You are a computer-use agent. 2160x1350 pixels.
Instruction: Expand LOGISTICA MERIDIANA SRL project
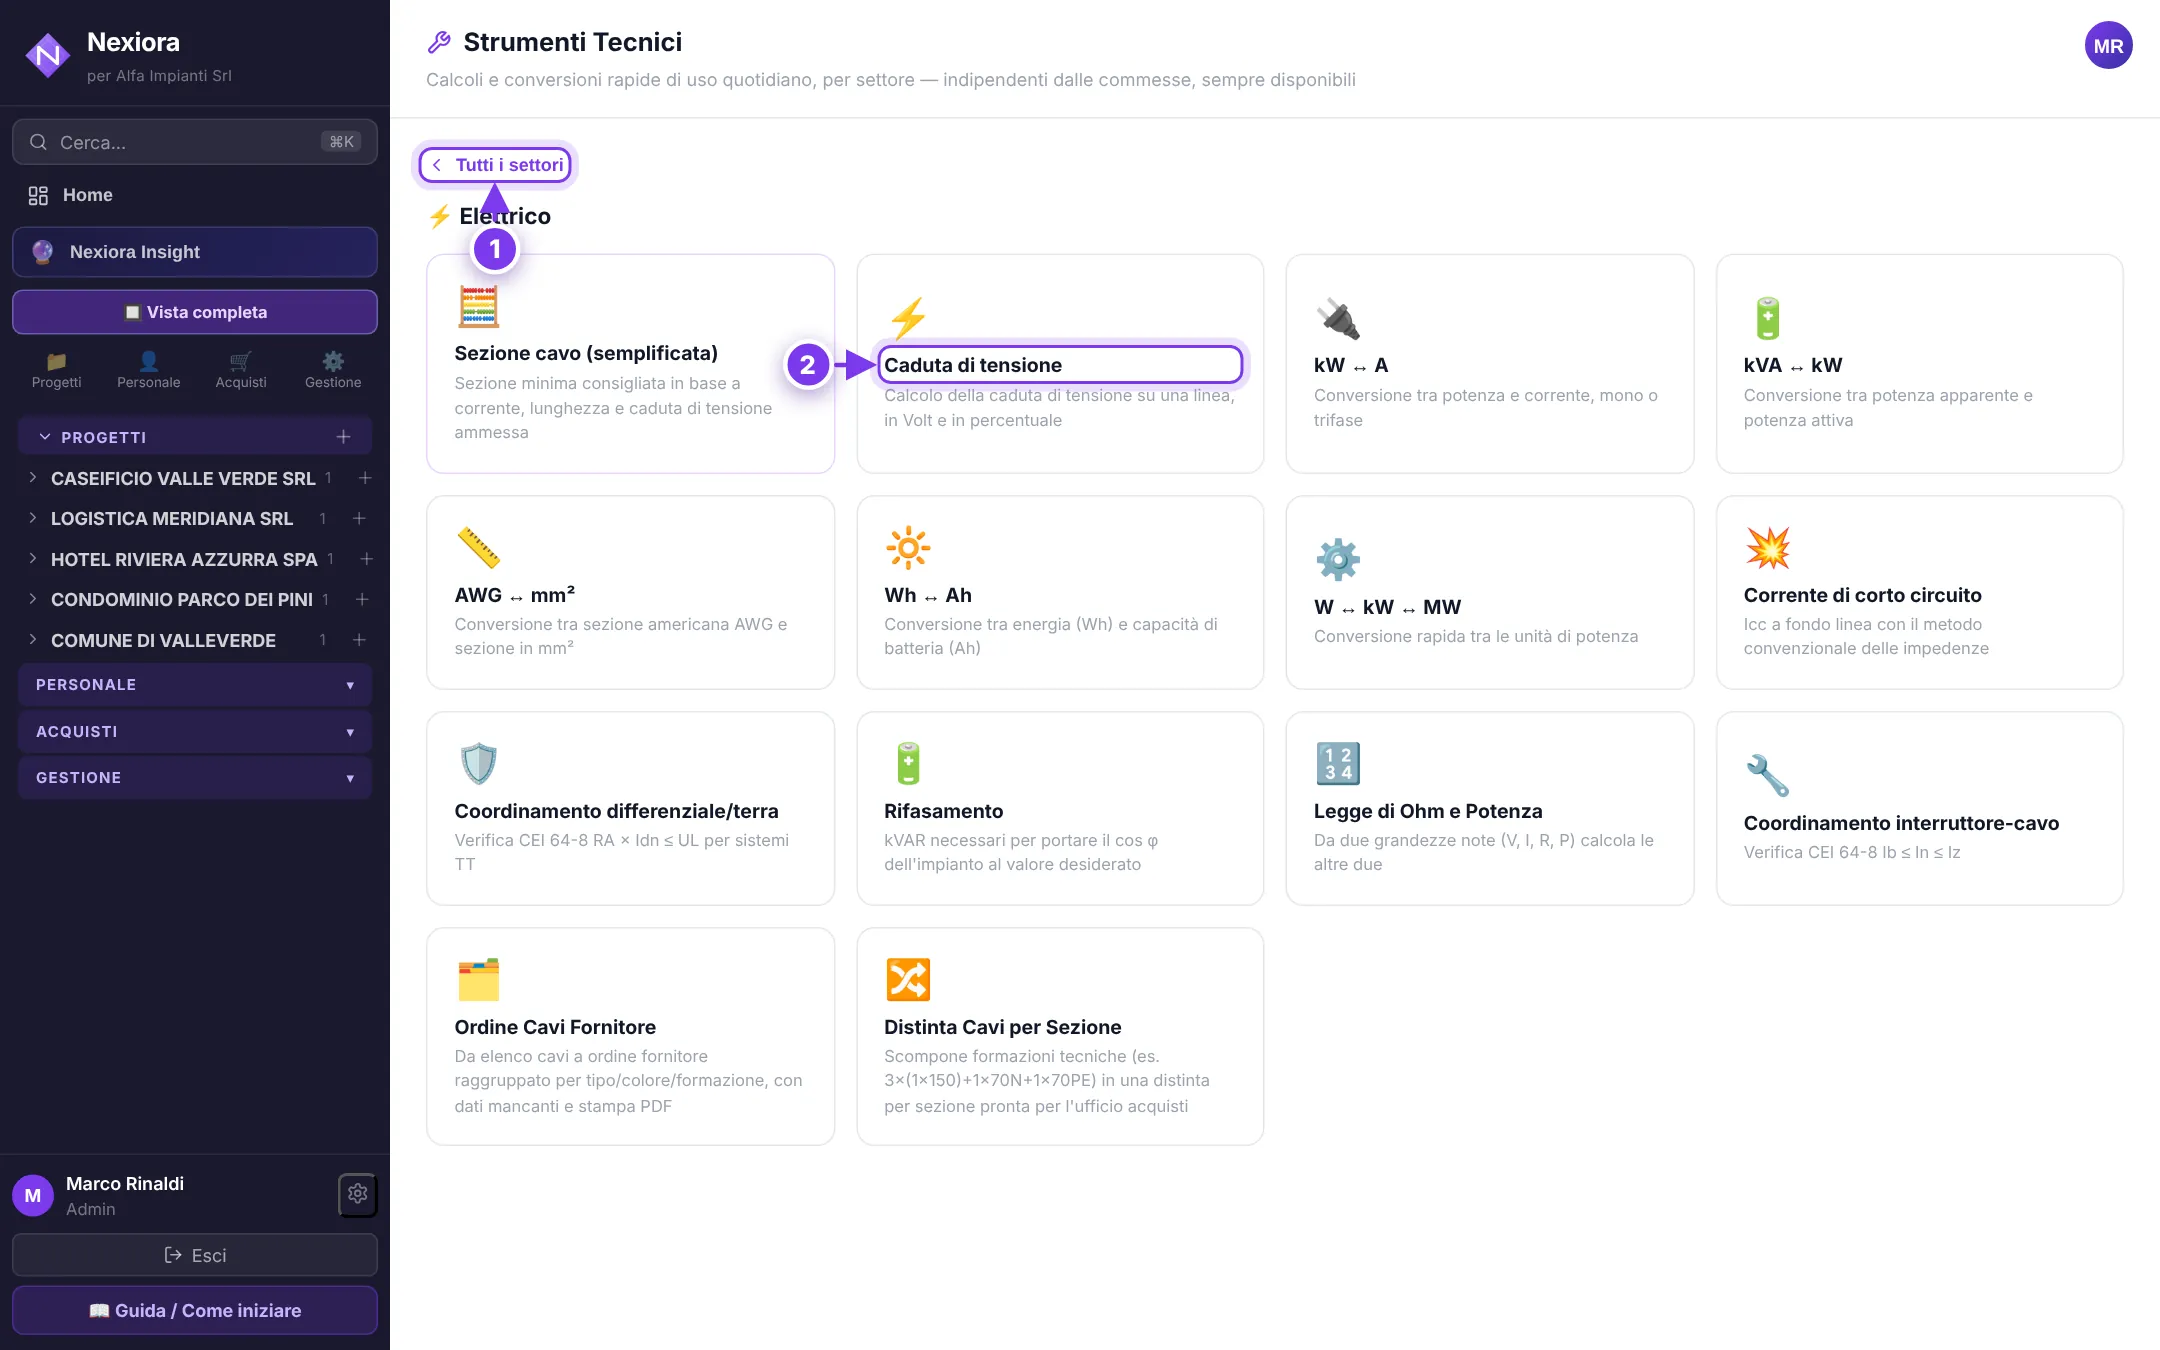coord(33,518)
